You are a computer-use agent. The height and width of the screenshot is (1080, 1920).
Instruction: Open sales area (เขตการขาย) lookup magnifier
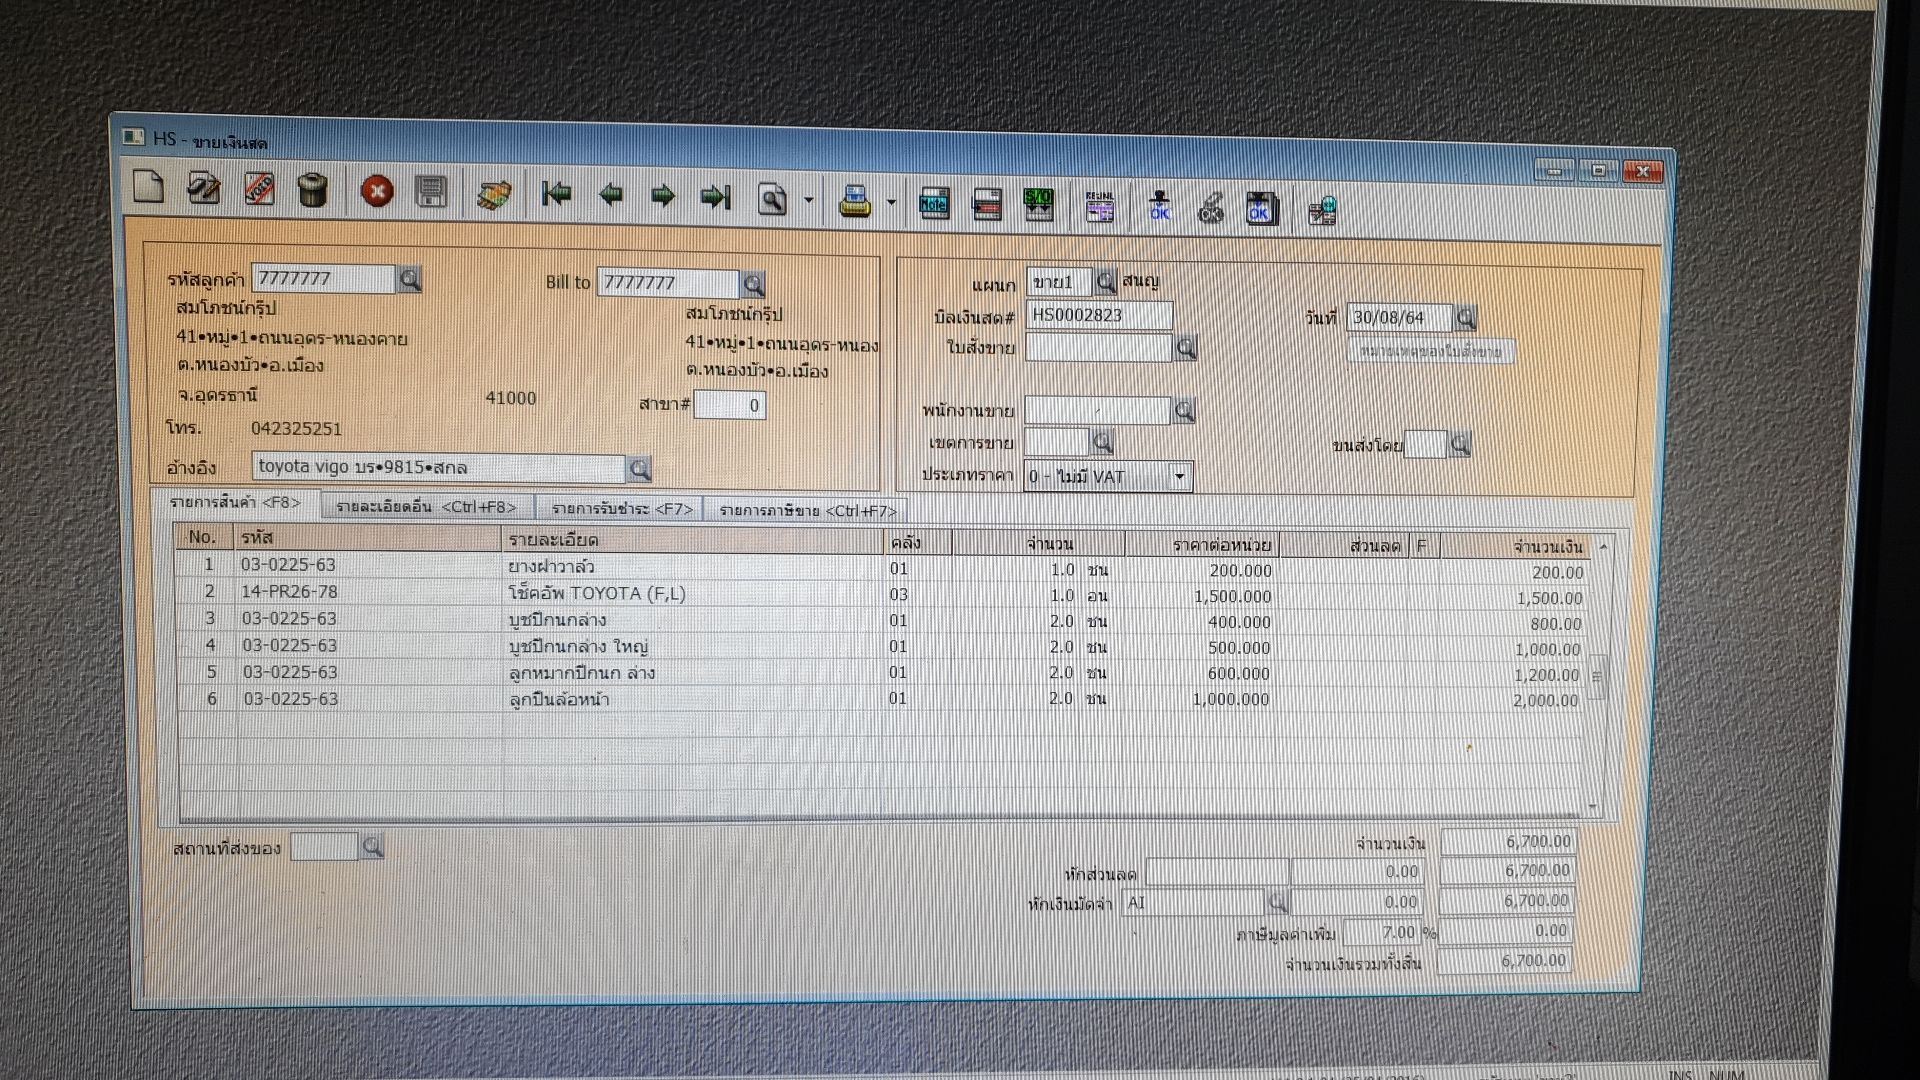pos(1102,442)
